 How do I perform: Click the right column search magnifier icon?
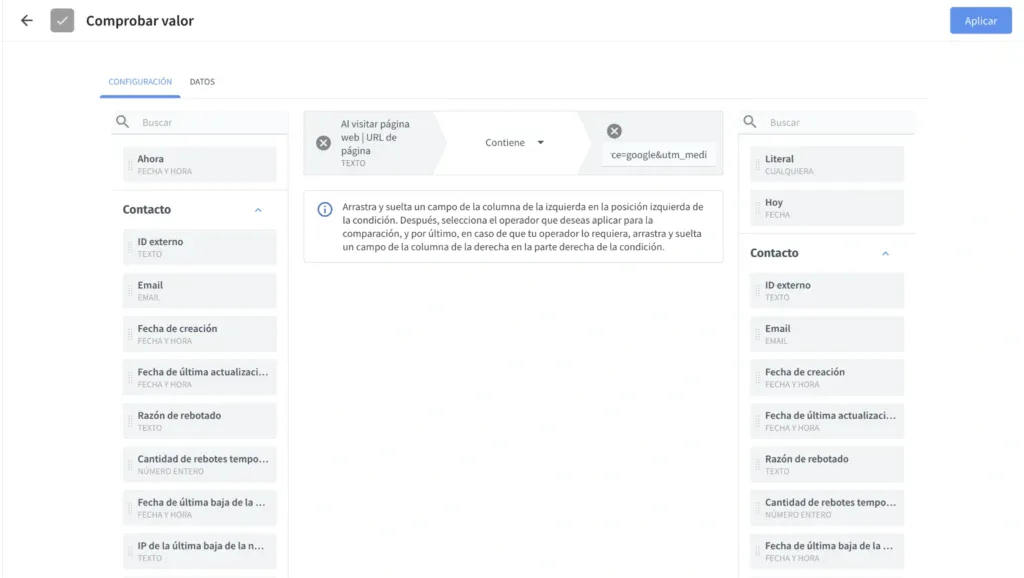[x=750, y=121]
